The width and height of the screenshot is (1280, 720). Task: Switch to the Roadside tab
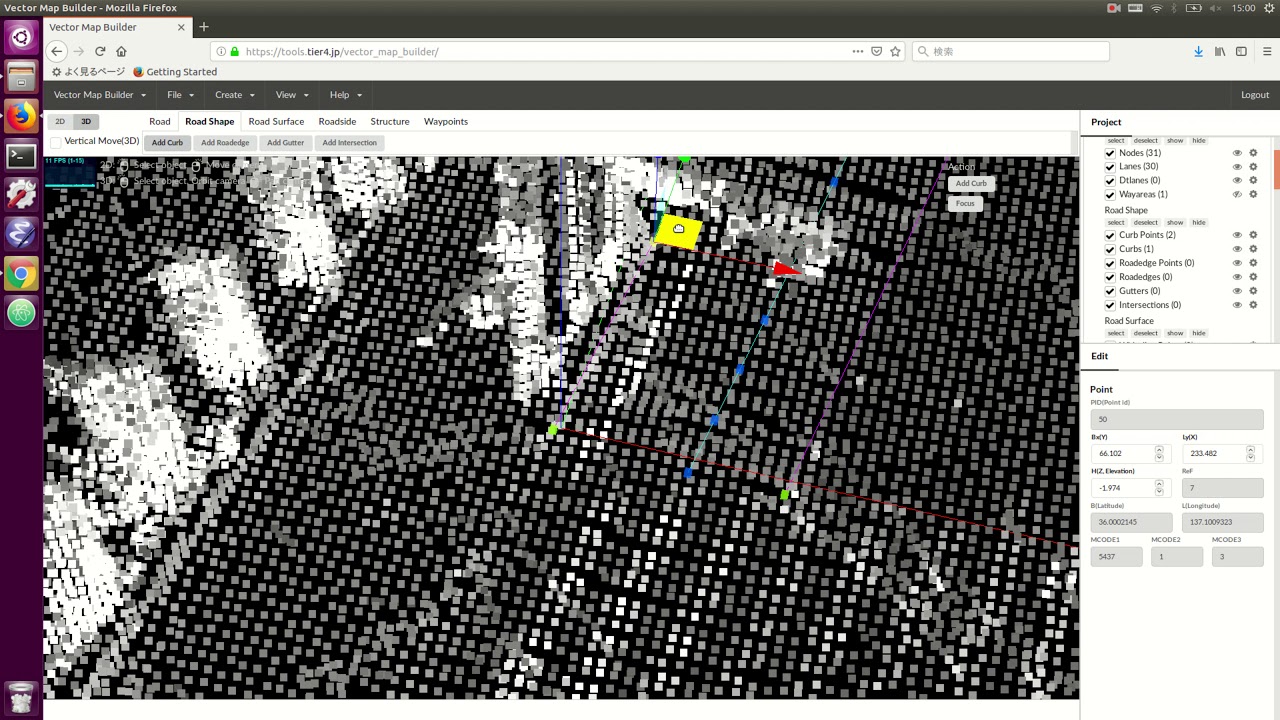click(337, 122)
